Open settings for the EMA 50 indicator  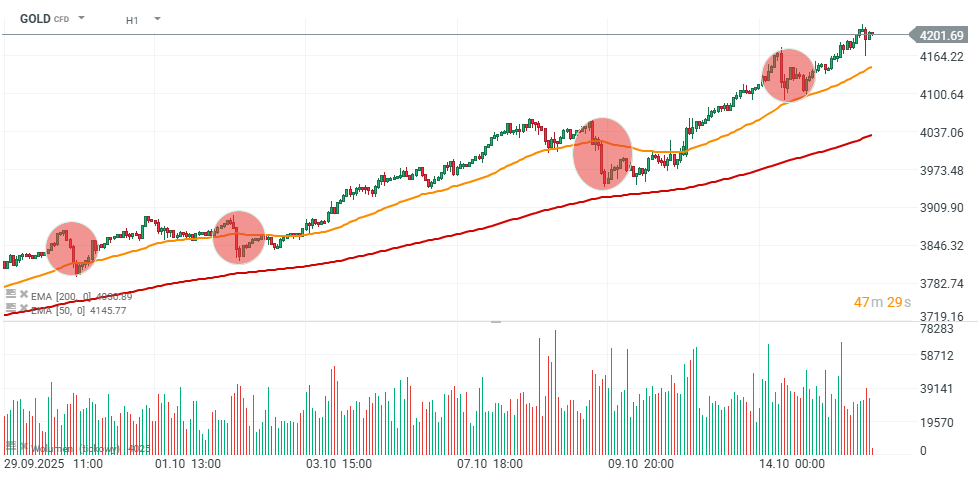tap(11, 310)
